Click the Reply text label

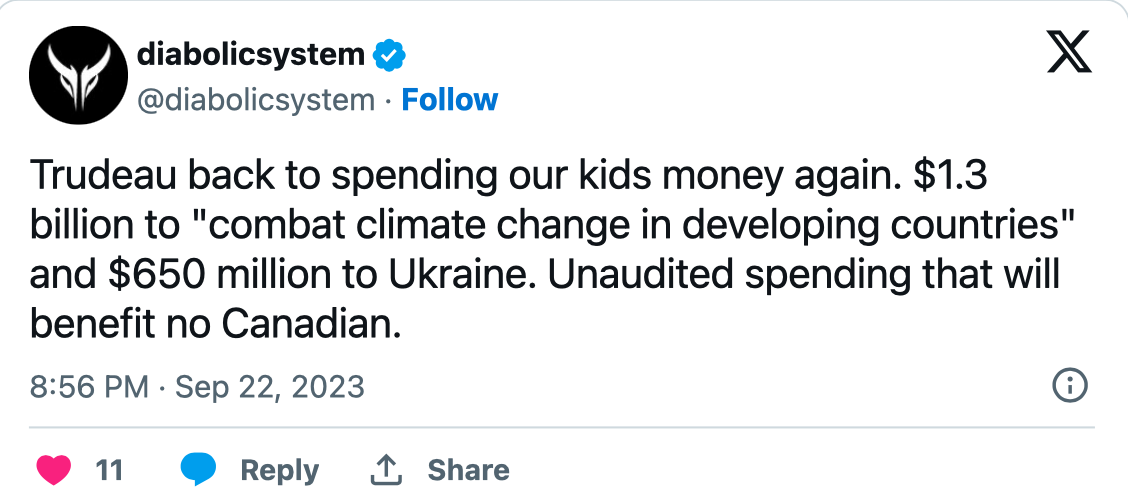(x=280, y=470)
